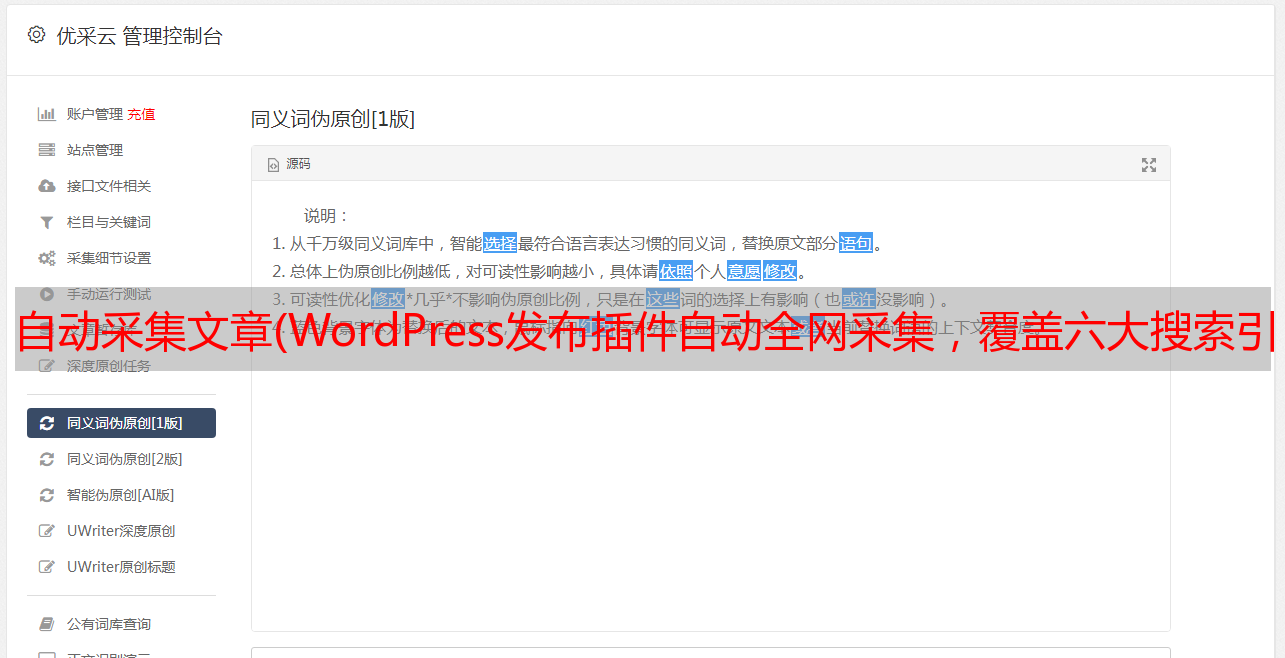This screenshot has height=658, width=1285.
Task: Open UWriter原创标题 menu item
Action: tap(121, 567)
